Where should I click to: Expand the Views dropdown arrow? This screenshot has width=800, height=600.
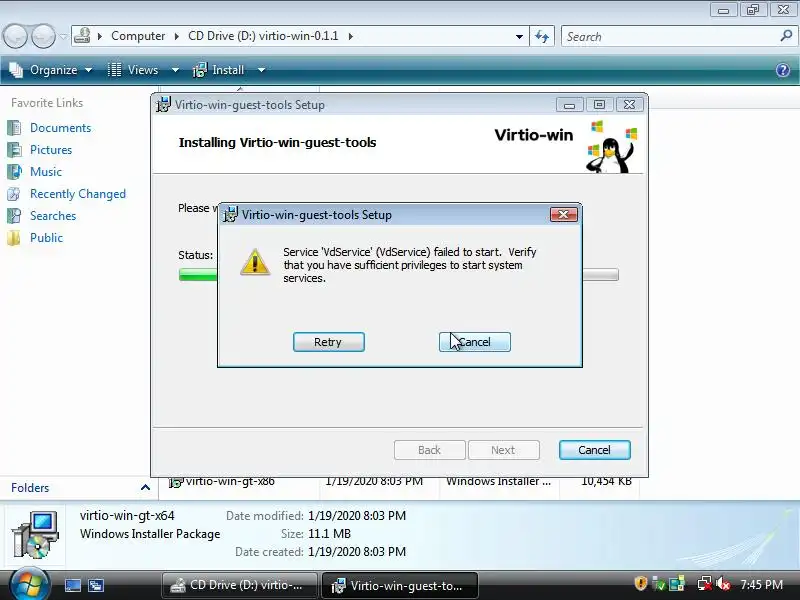[x=175, y=70]
